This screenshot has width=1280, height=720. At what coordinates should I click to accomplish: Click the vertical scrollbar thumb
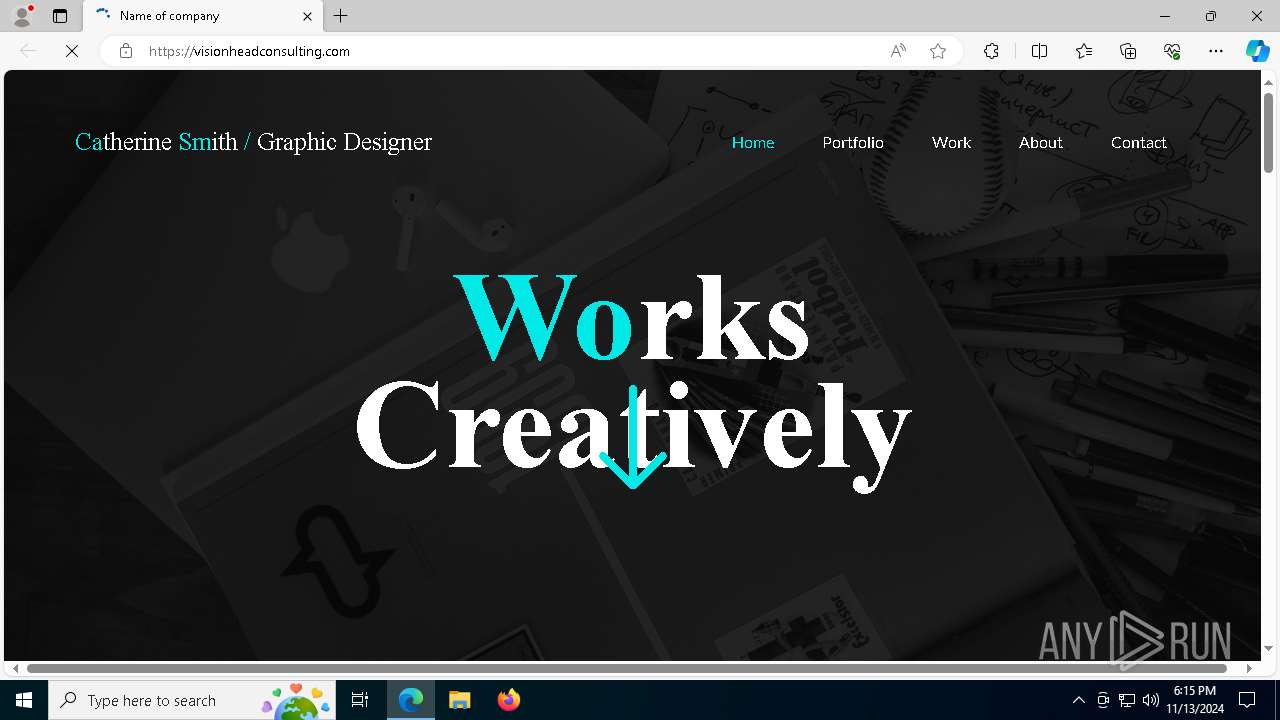(x=1269, y=133)
